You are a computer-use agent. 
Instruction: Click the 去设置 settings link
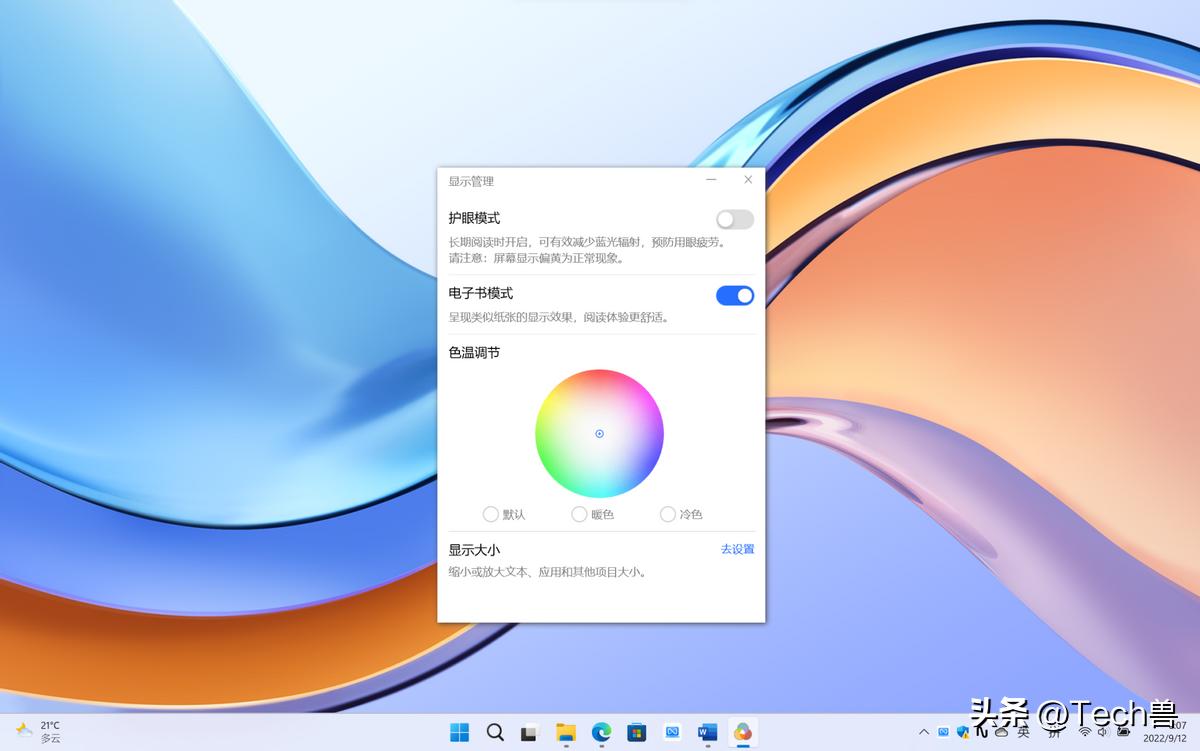tap(736, 549)
